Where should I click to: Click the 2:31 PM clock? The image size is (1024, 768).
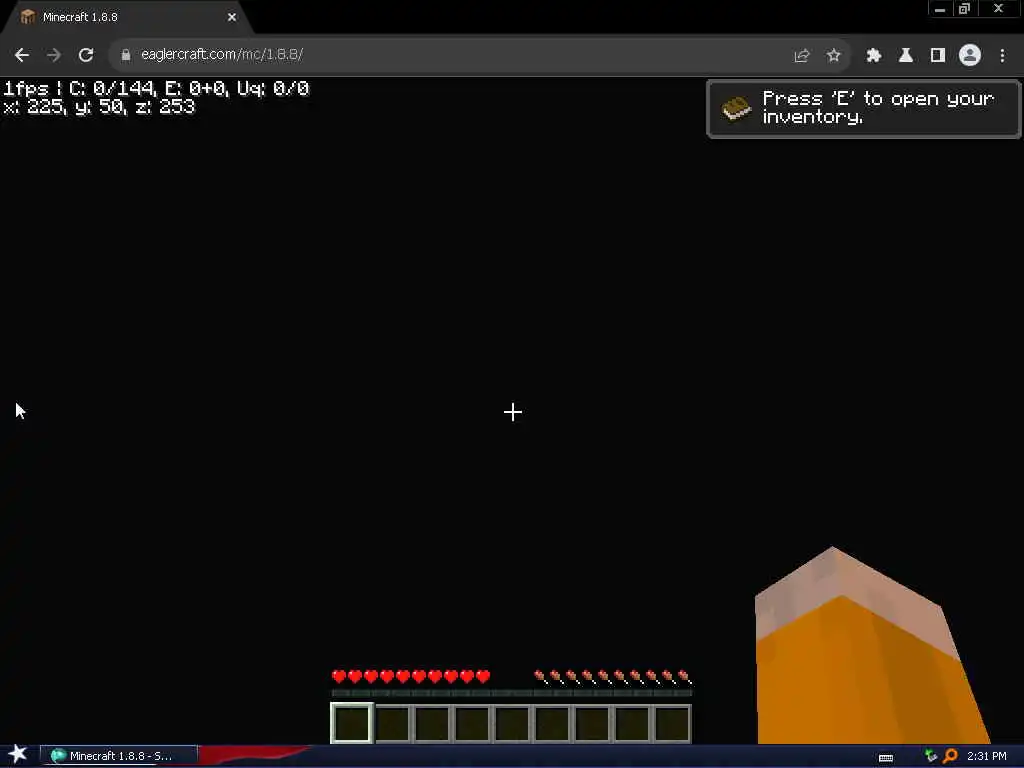pyautogui.click(x=987, y=756)
